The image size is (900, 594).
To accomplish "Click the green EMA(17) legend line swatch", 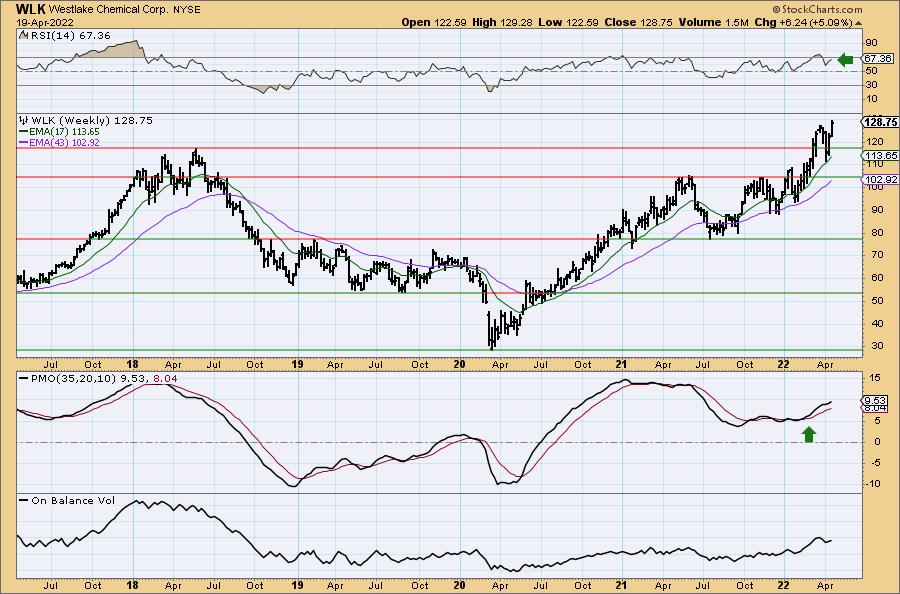I will click(24, 131).
